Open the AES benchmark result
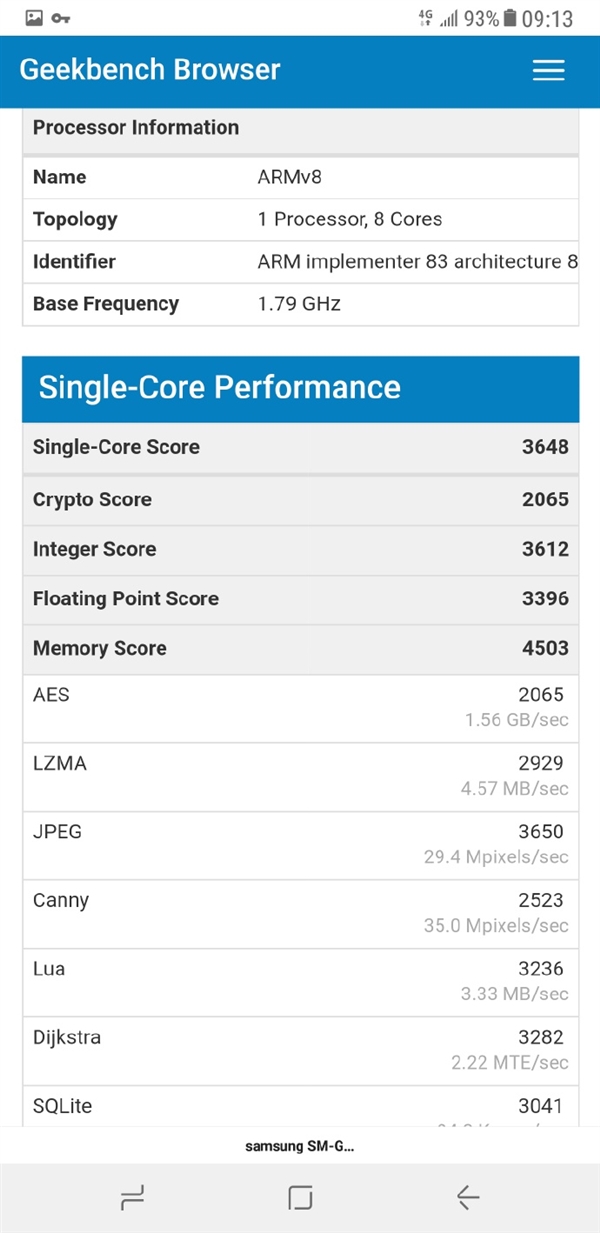The width and height of the screenshot is (600, 1233). [x=299, y=705]
